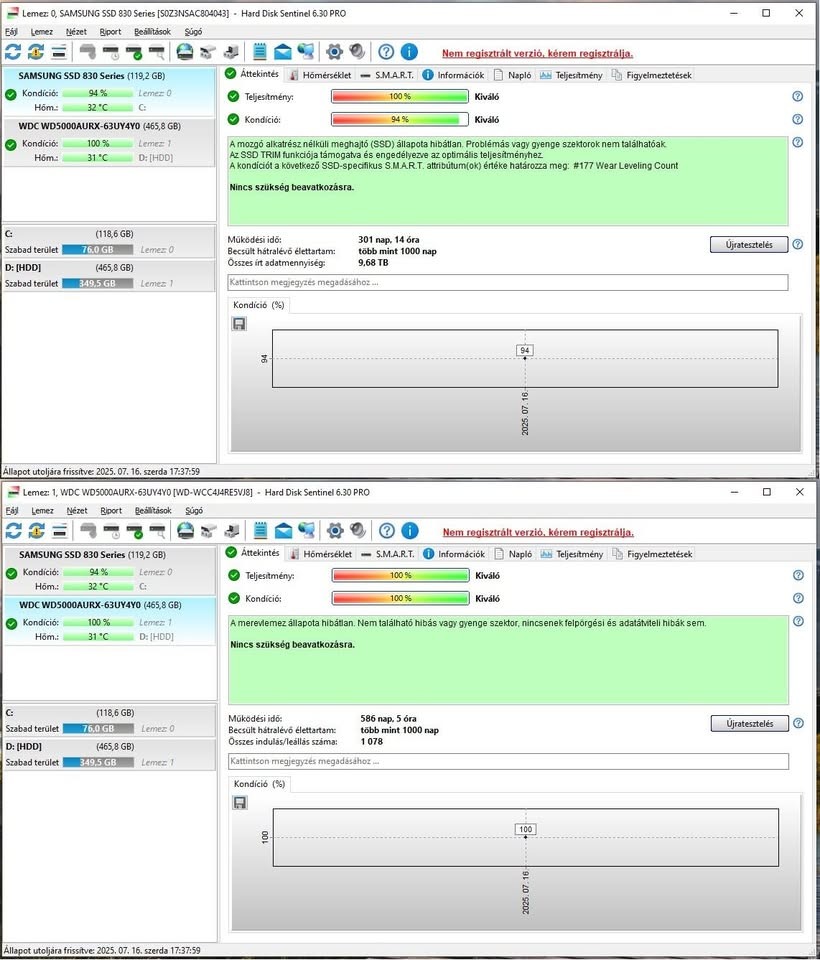Switch to Napló tab in bottom window

tap(513, 553)
